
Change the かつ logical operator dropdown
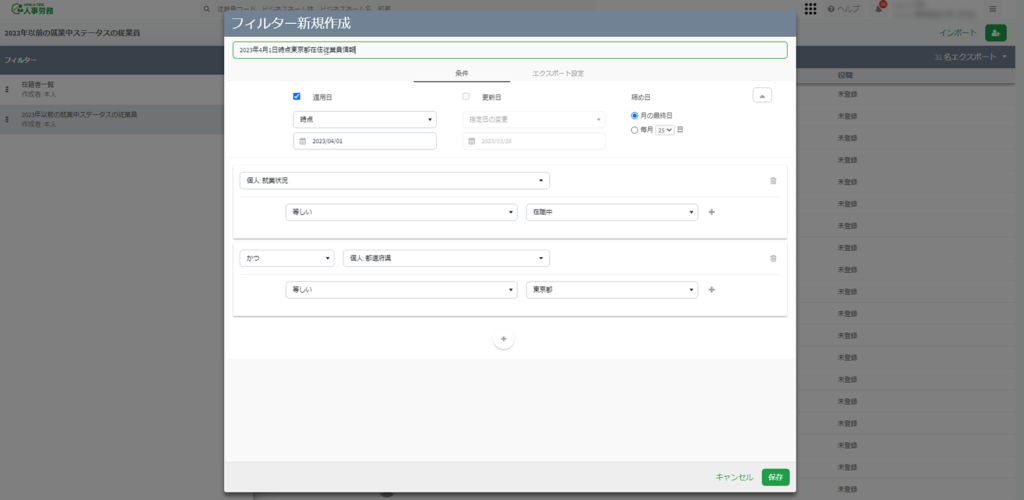pyautogui.click(x=287, y=258)
